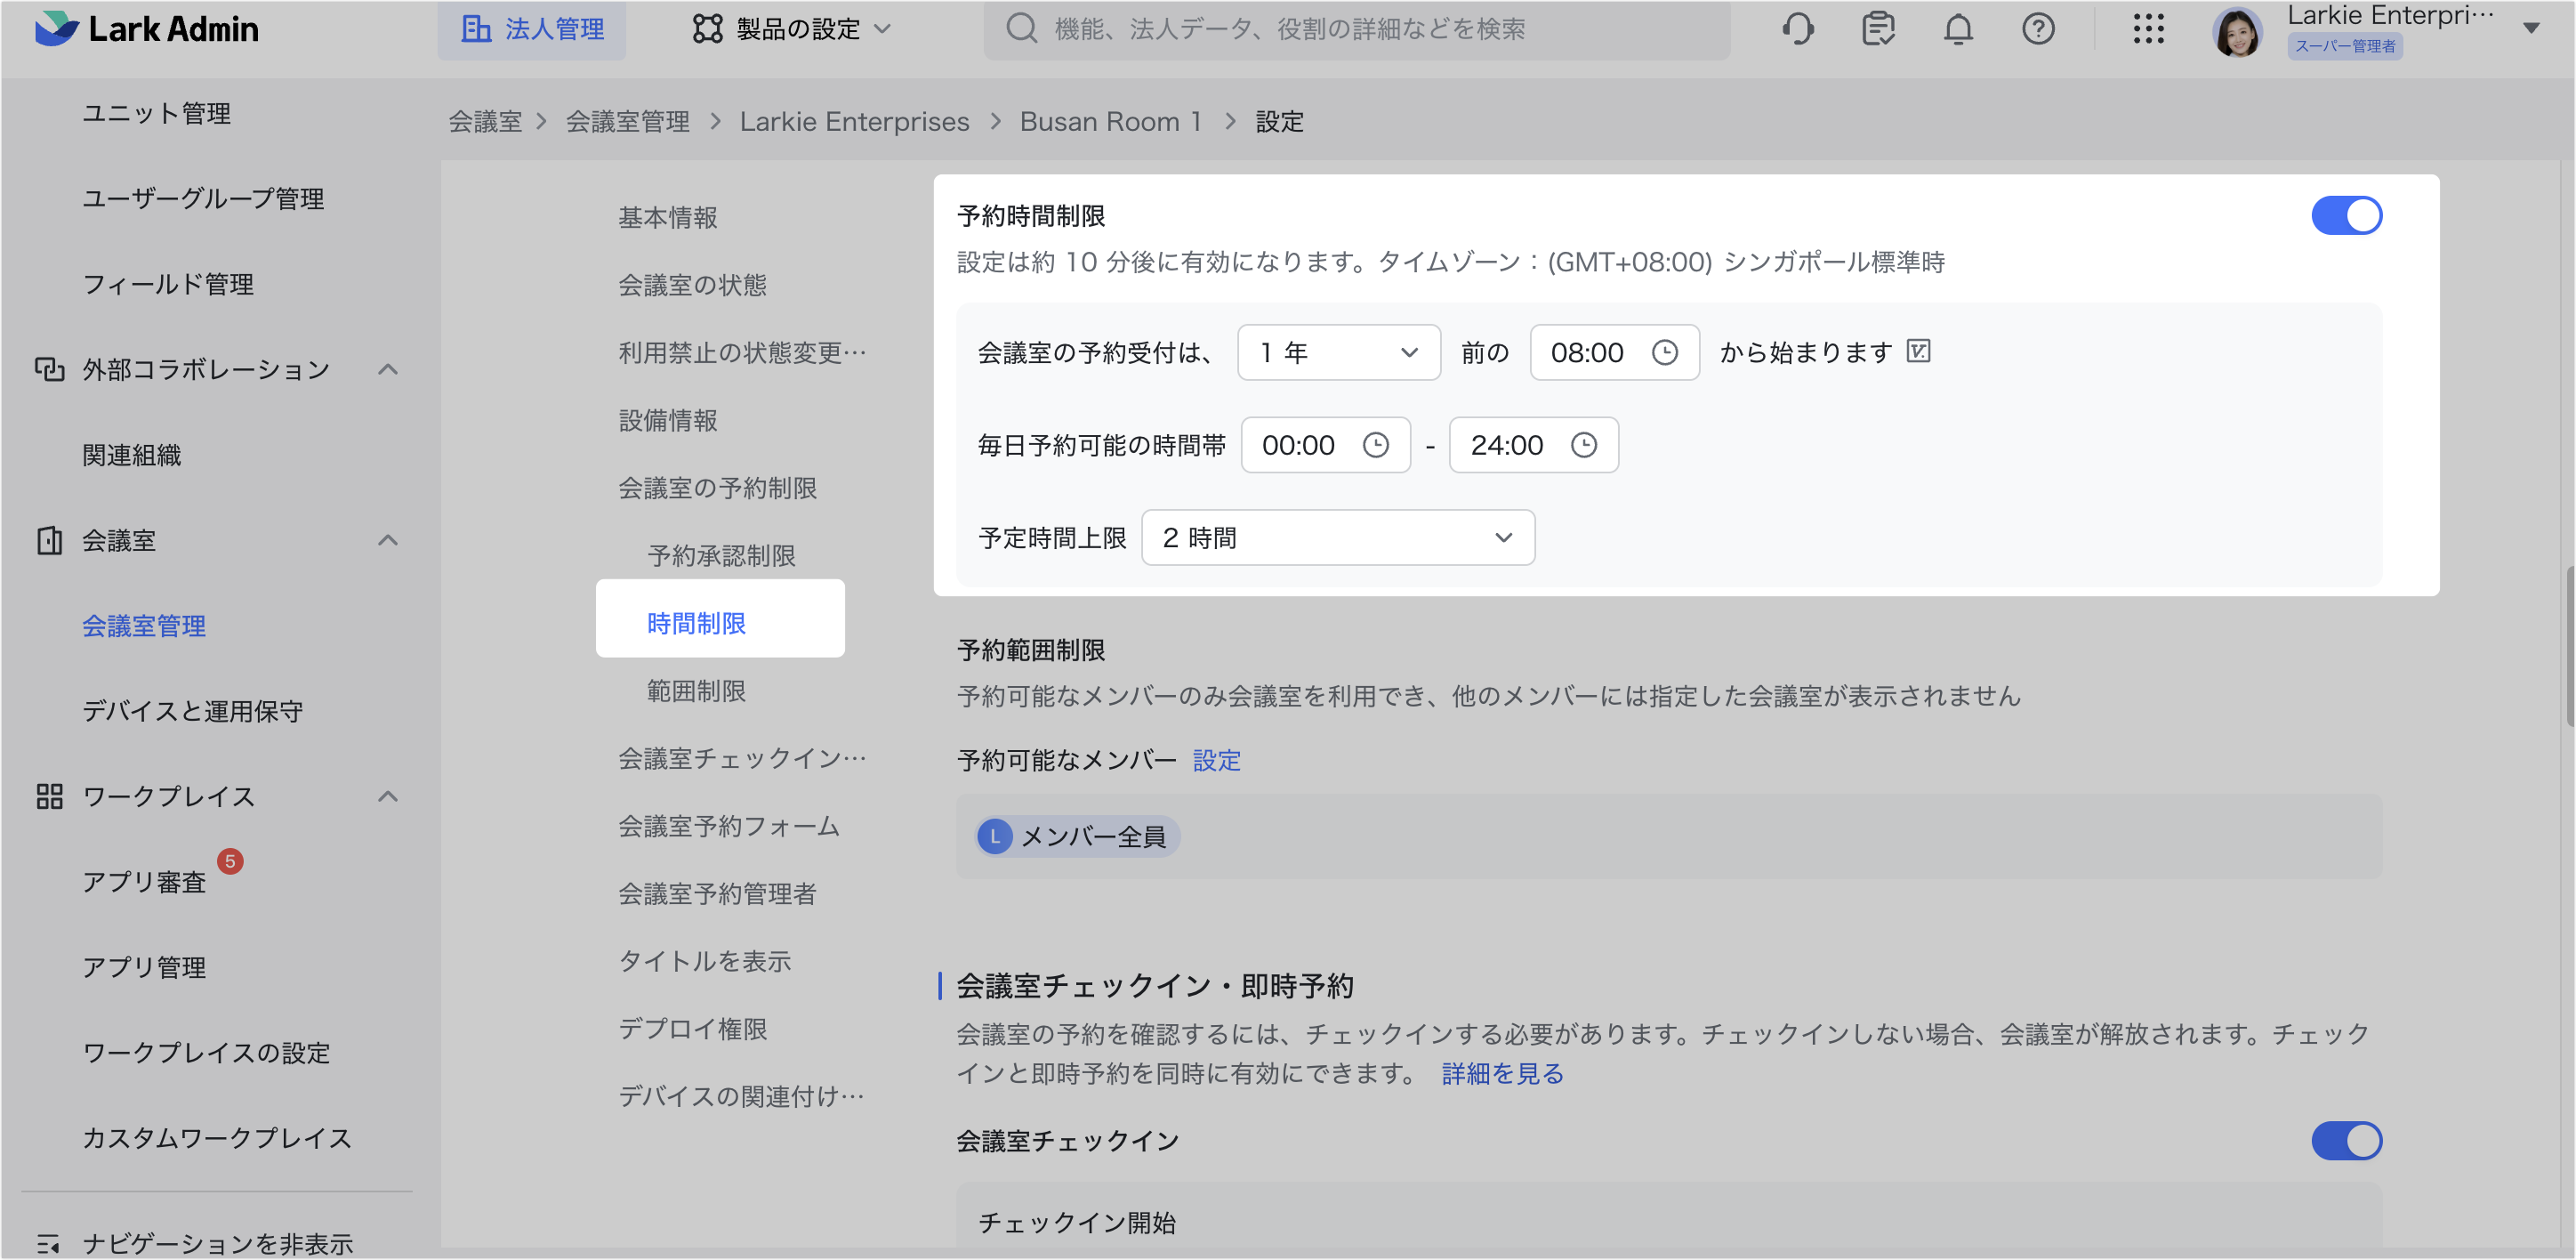Open the 2 時間 duration limit dropdown
The width and height of the screenshot is (2576, 1260).
[x=1337, y=538]
